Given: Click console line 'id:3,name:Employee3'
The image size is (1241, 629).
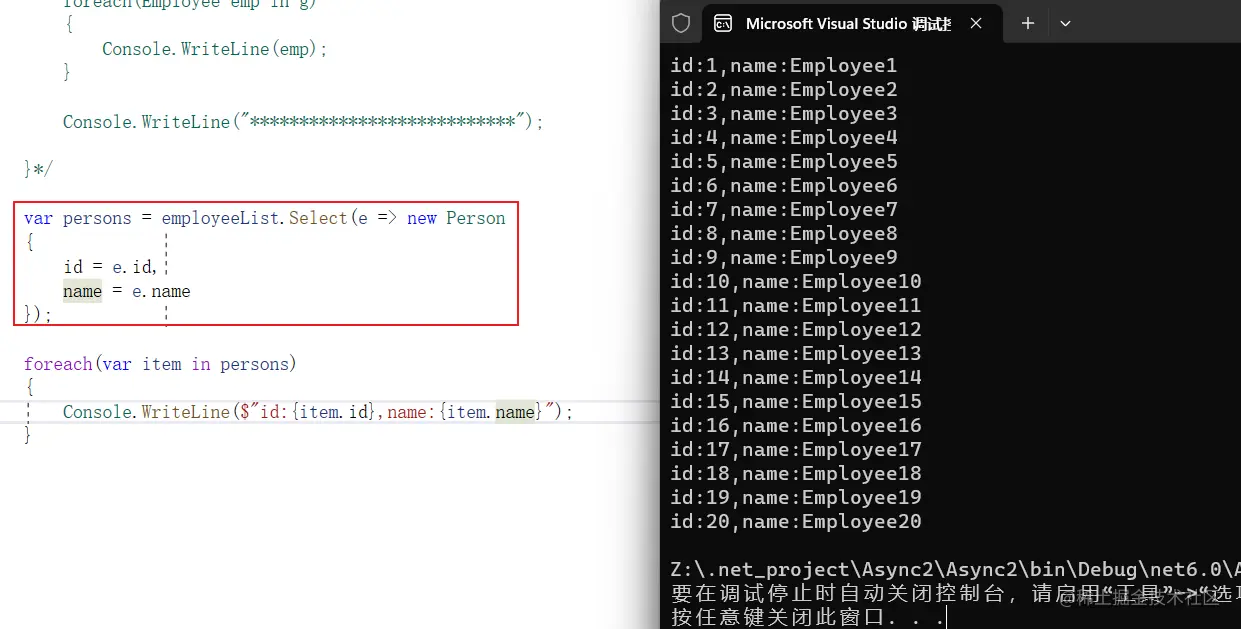Looking at the screenshot, I should [x=784, y=114].
